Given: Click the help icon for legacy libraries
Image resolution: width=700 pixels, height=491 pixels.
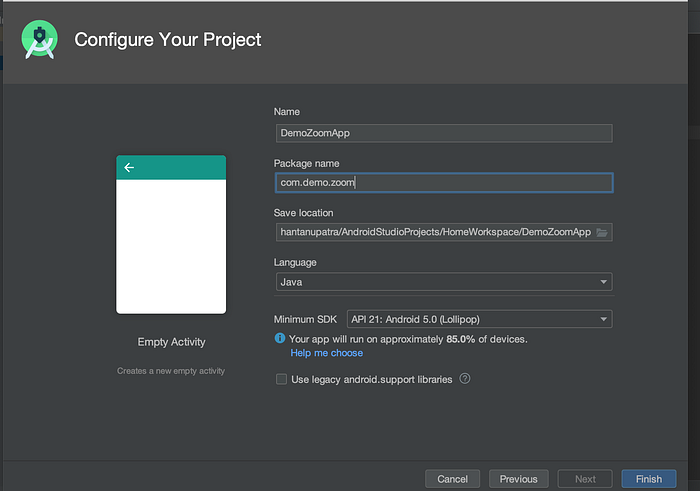Looking at the screenshot, I should pos(465,379).
